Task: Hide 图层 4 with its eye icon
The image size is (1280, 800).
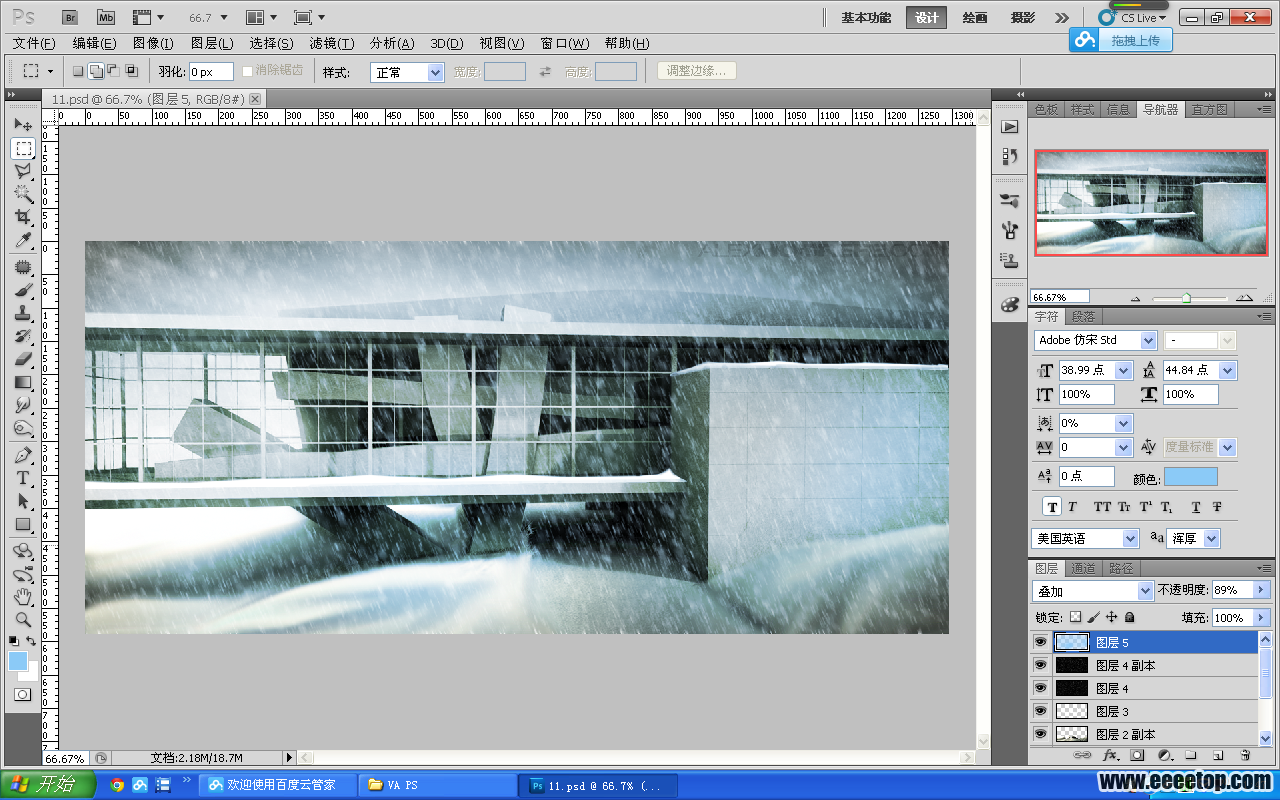Action: [1040, 688]
